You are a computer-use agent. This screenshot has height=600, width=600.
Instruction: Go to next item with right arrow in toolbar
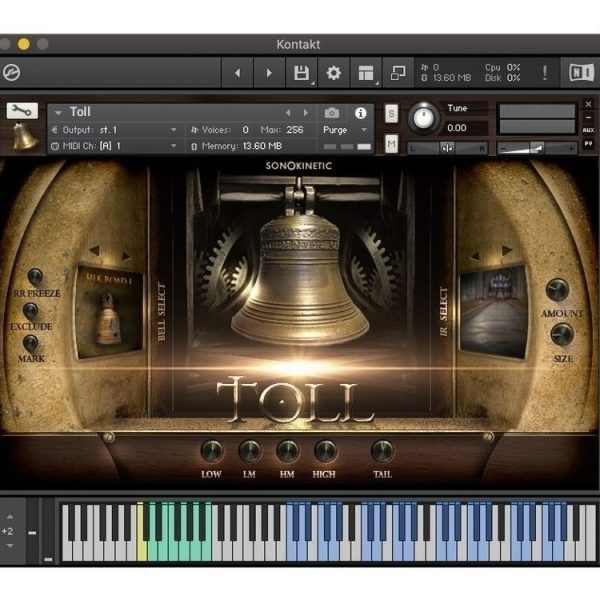(x=269, y=73)
